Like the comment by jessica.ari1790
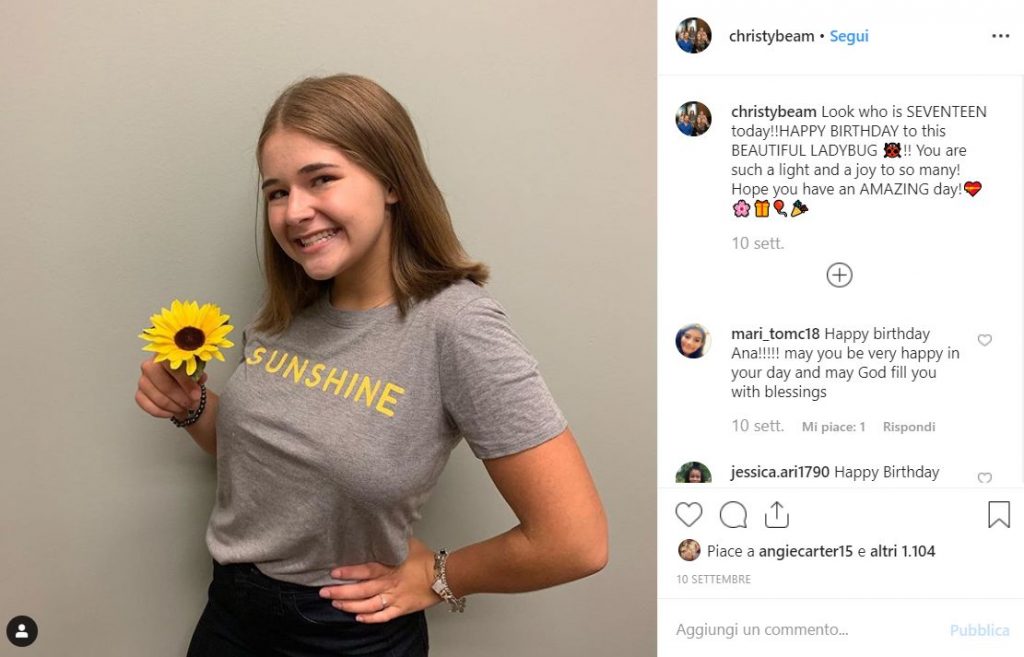Viewport: 1024px width, 657px height. [984, 478]
